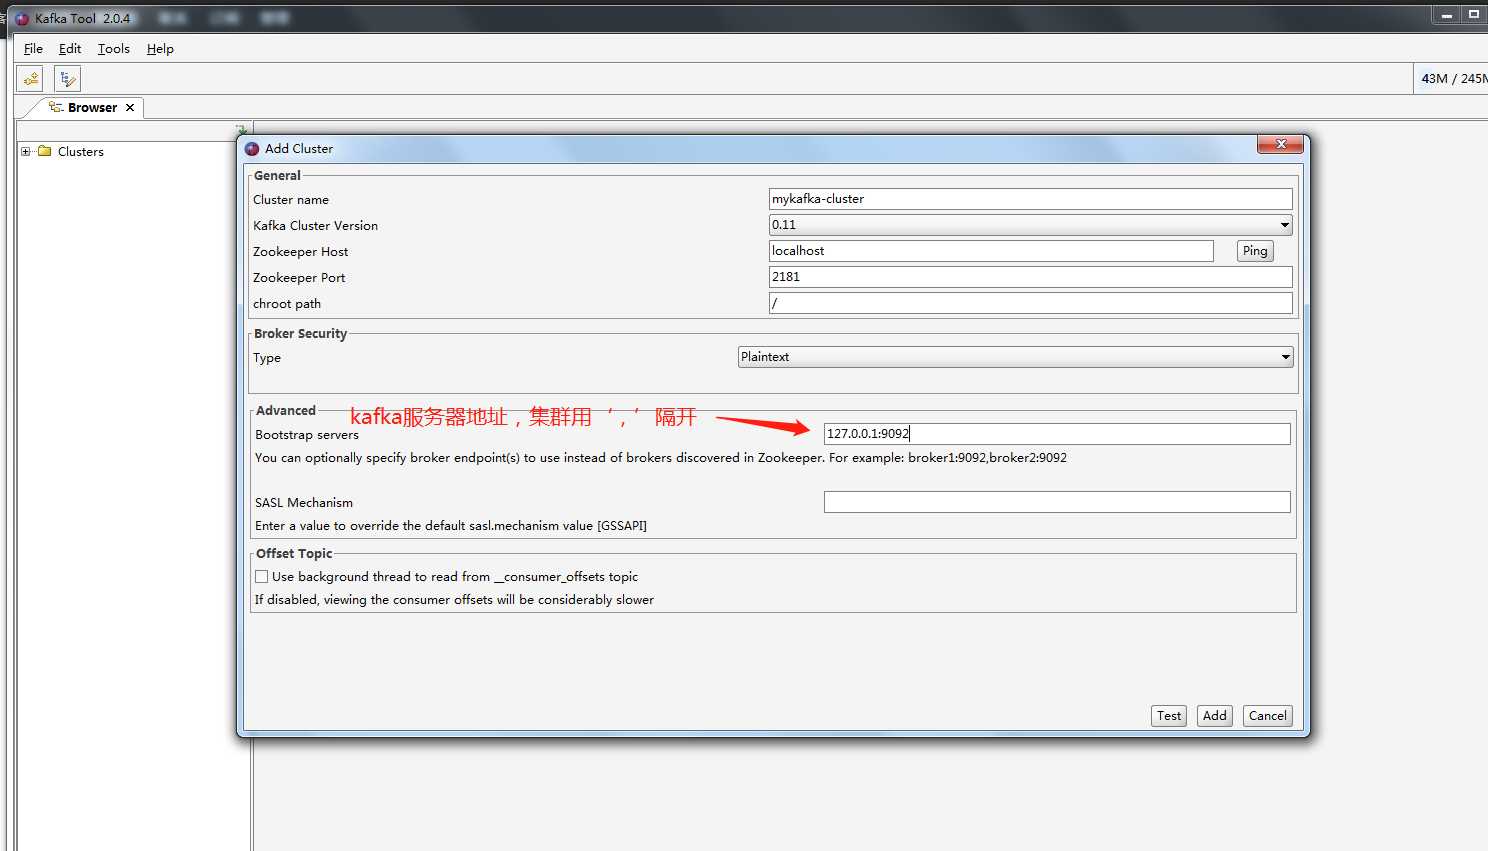Click the Cluster name input field

click(1030, 199)
